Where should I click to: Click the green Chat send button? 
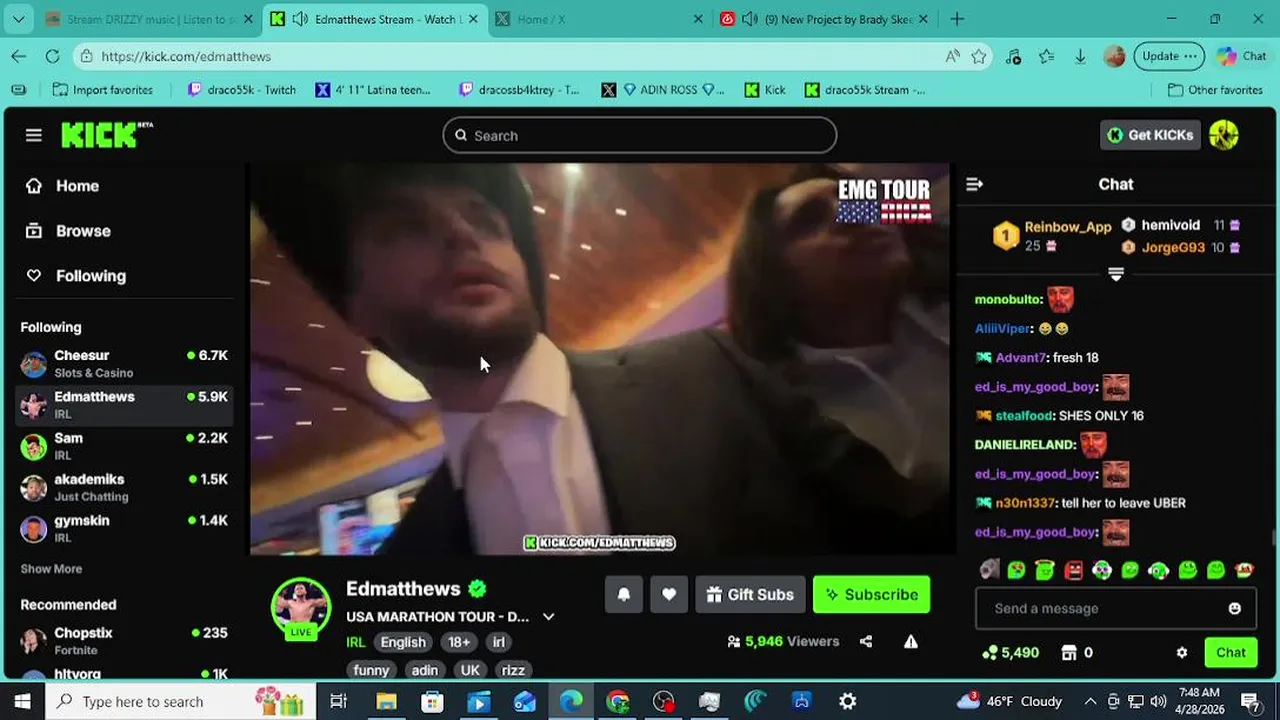(x=1230, y=653)
